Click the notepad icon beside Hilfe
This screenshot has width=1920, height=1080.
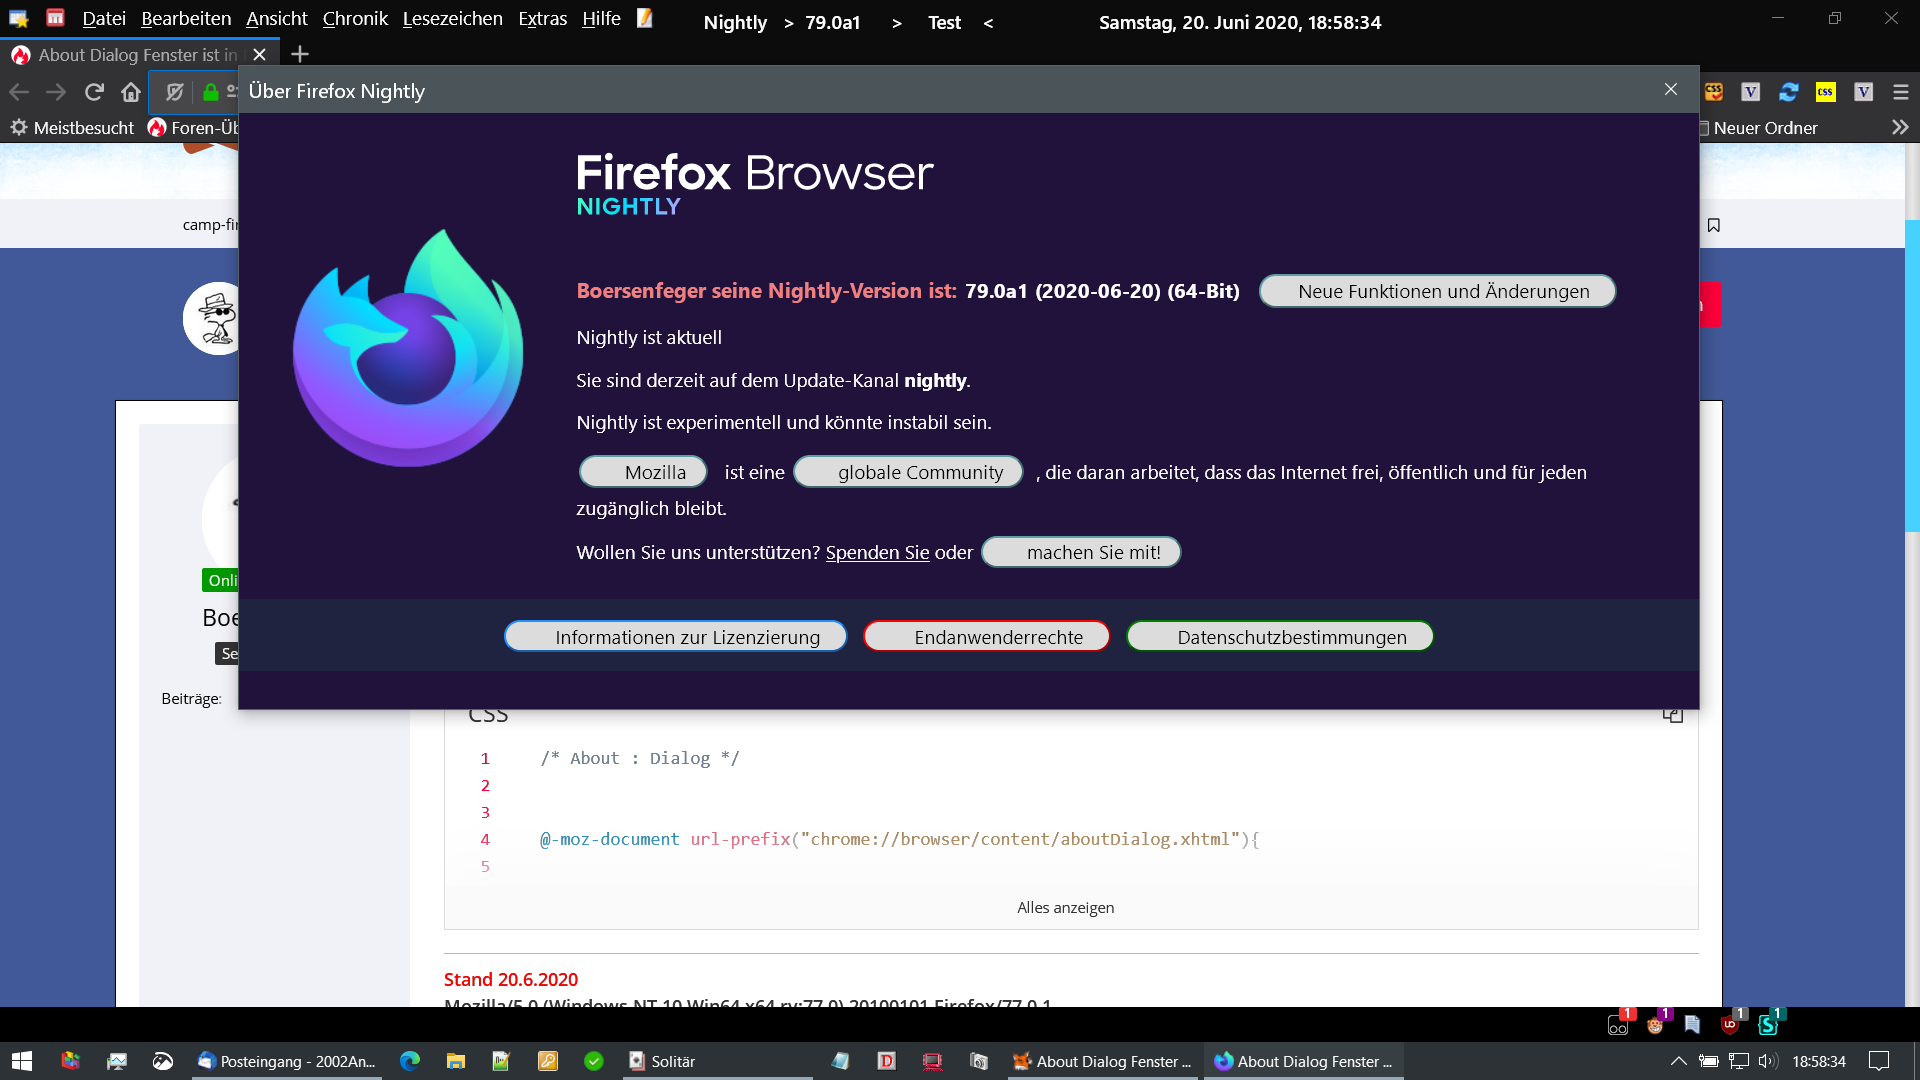click(x=645, y=19)
